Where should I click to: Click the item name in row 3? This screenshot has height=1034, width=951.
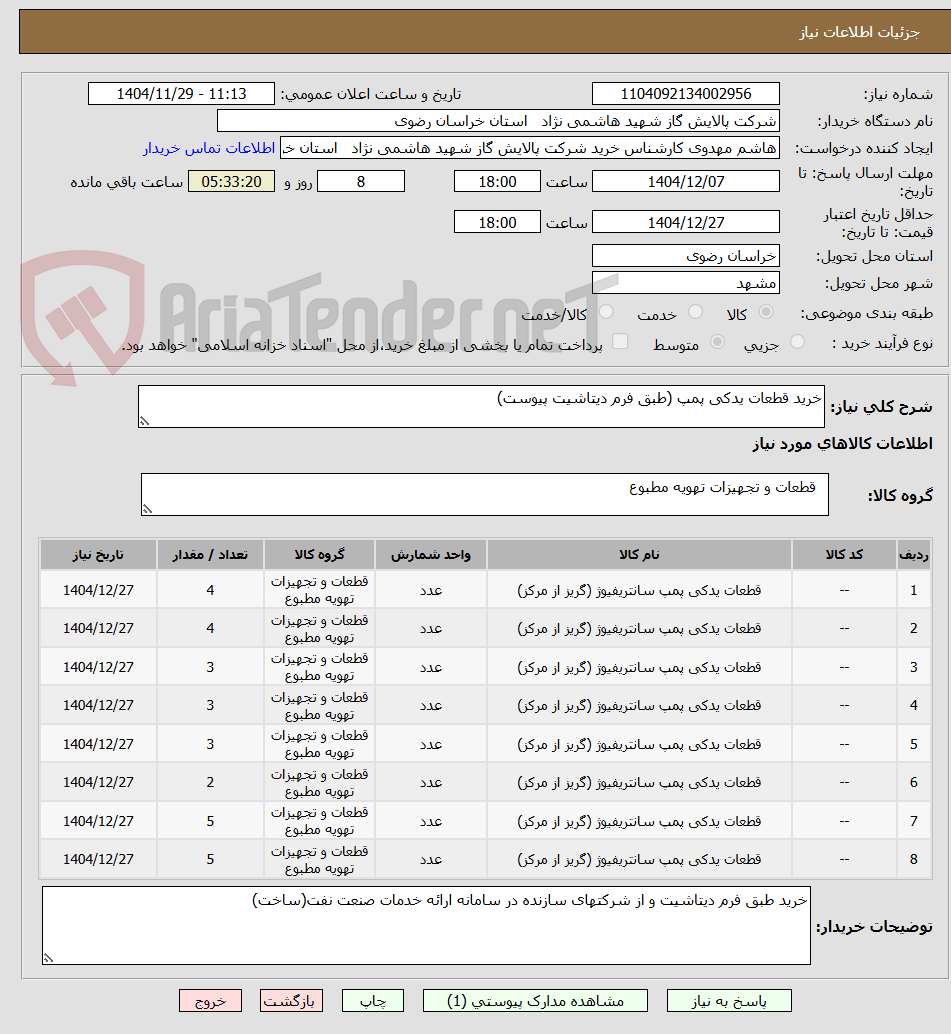point(639,667)
